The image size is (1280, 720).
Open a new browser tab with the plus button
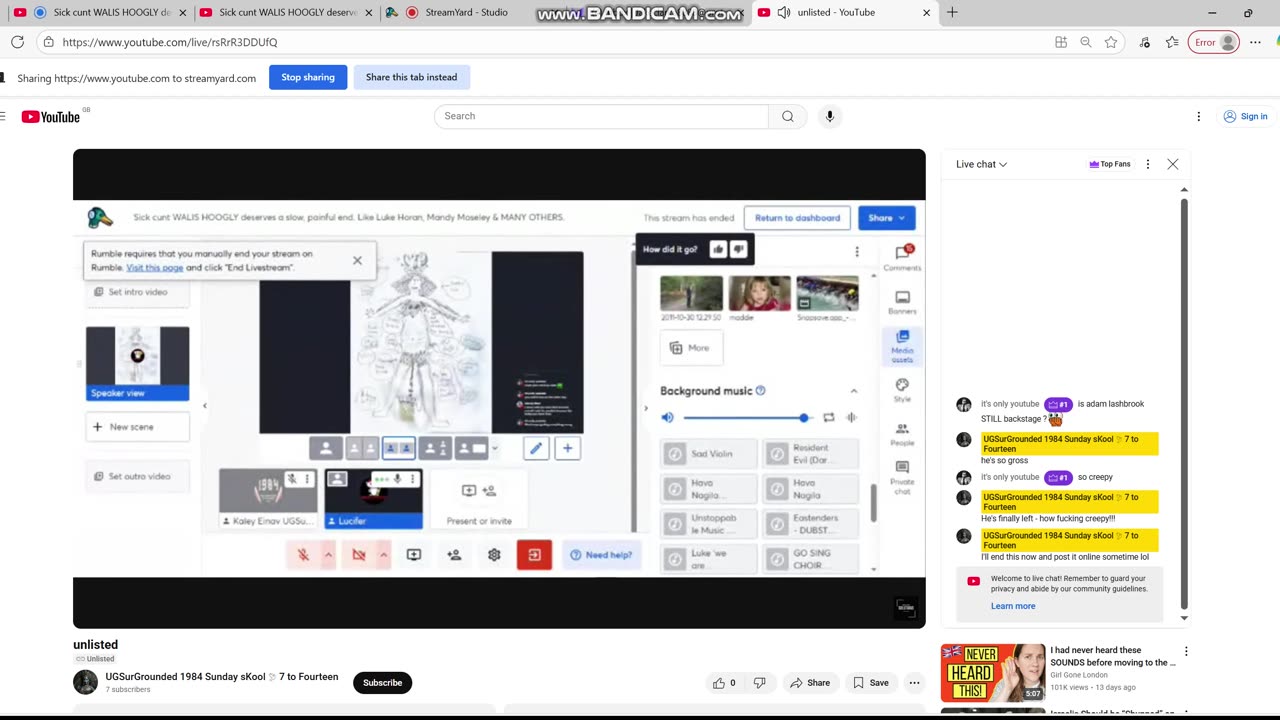(x=952, y=13)
